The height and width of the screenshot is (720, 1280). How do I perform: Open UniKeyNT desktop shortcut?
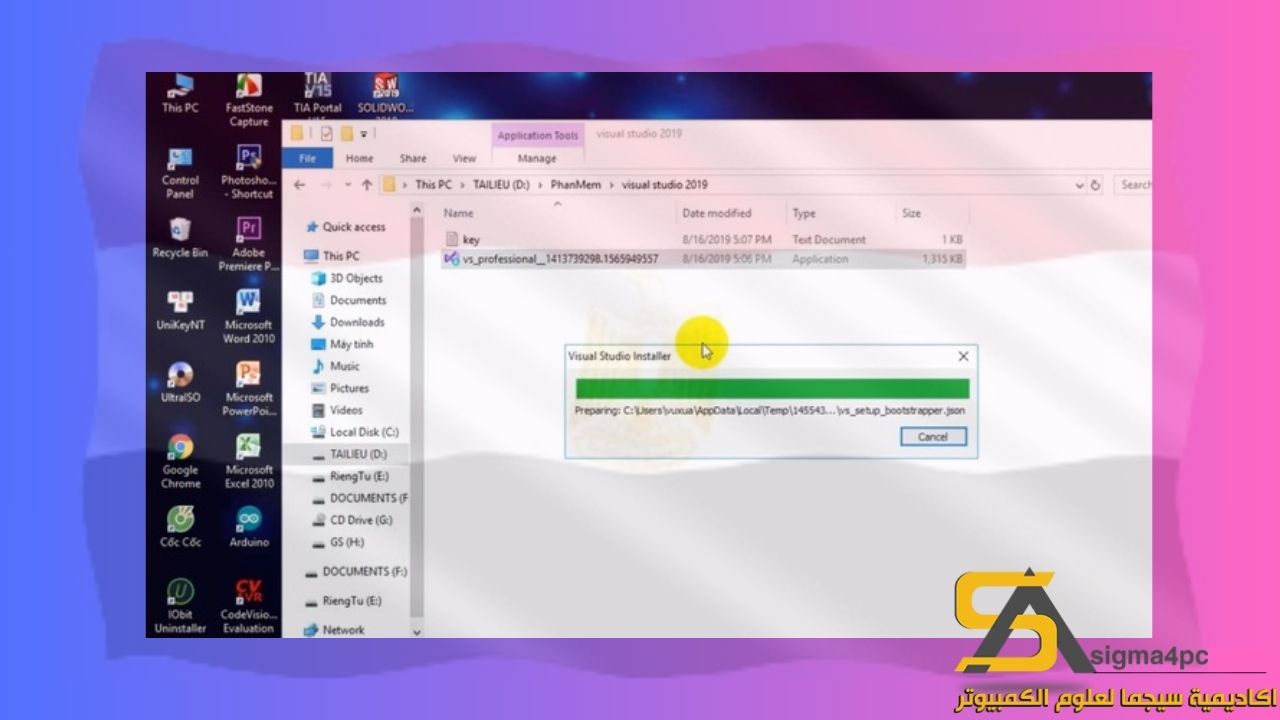click(180, 310)
